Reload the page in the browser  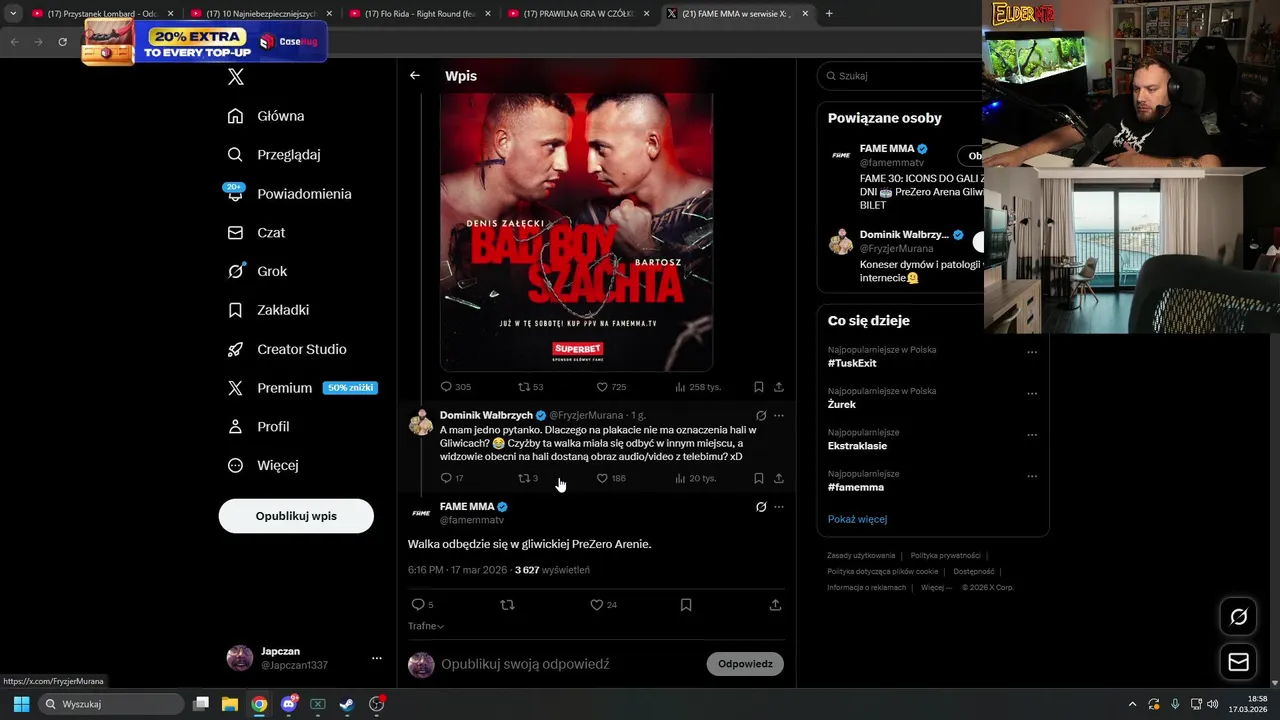coord(63,42)
